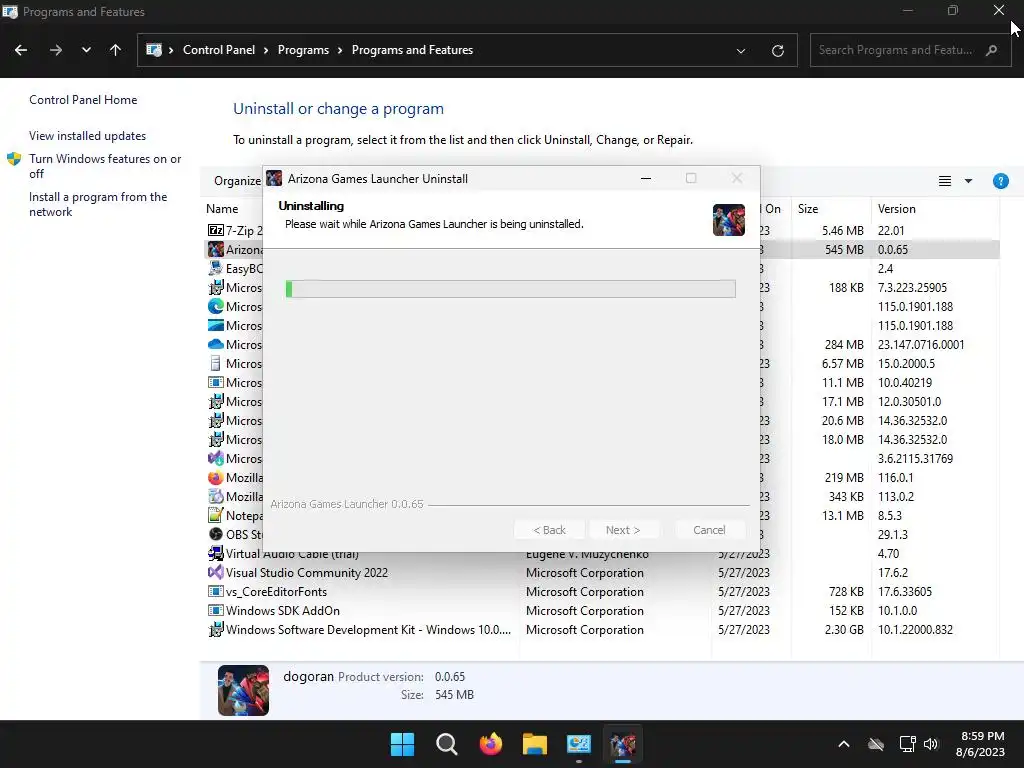
Task: Switch to Control Panel taskbar icon
Action: coord(579,744)
